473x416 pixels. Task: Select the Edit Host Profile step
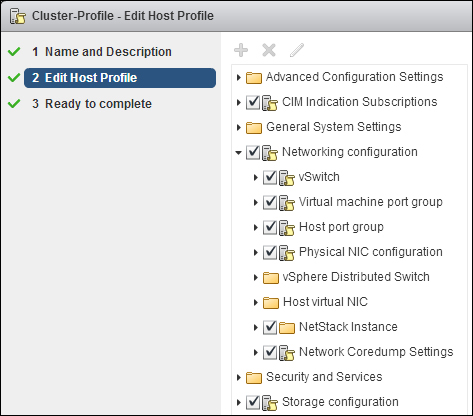(x=120, y=78)
